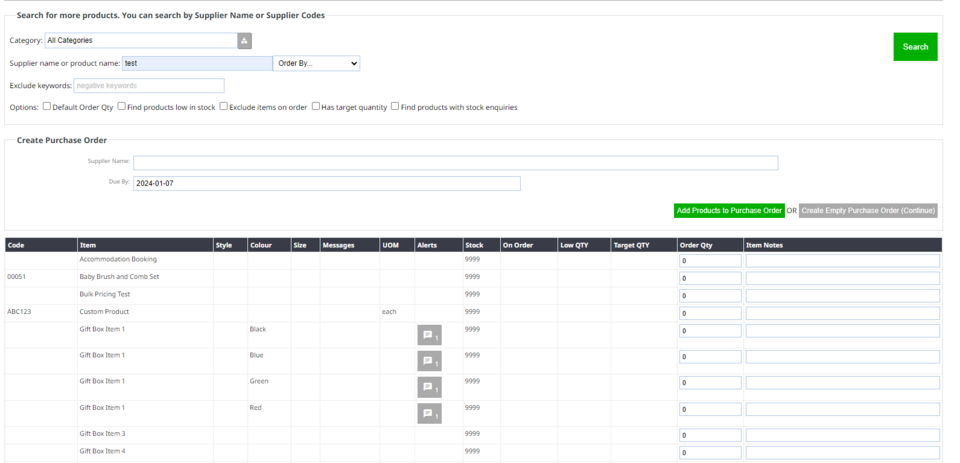Open alert message icon for Blue Gift Box Item
The image size is (960, 463).
(429, 362)
